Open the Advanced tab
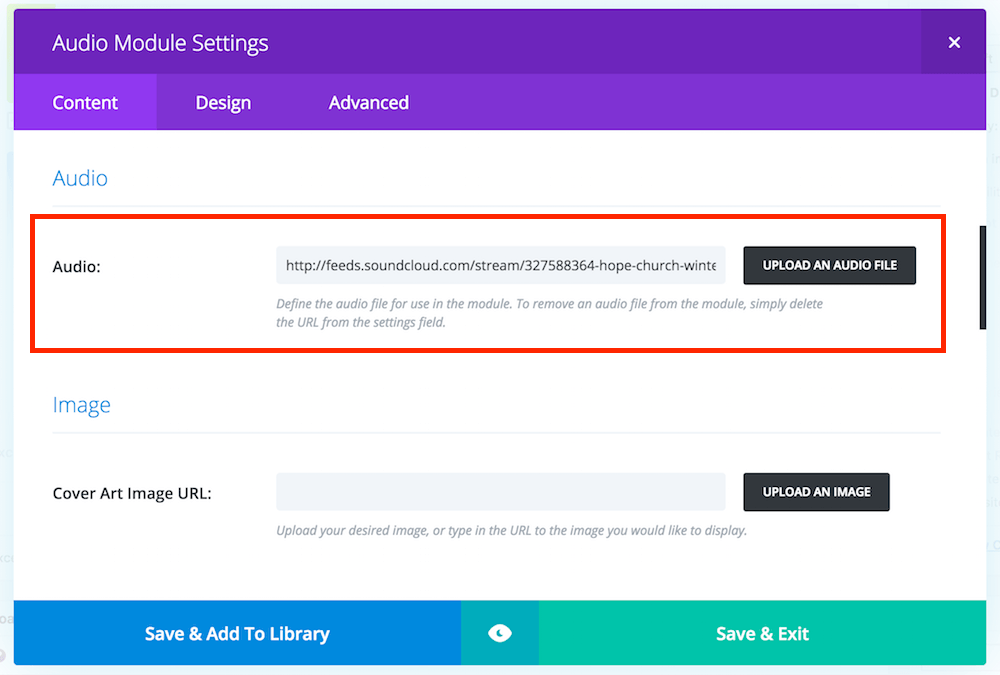 368,103
